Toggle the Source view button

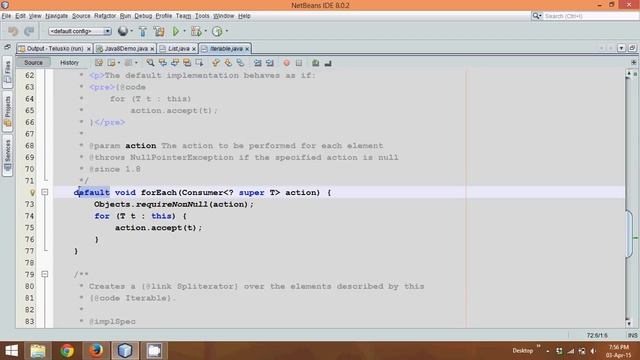[x=33, y=62]
